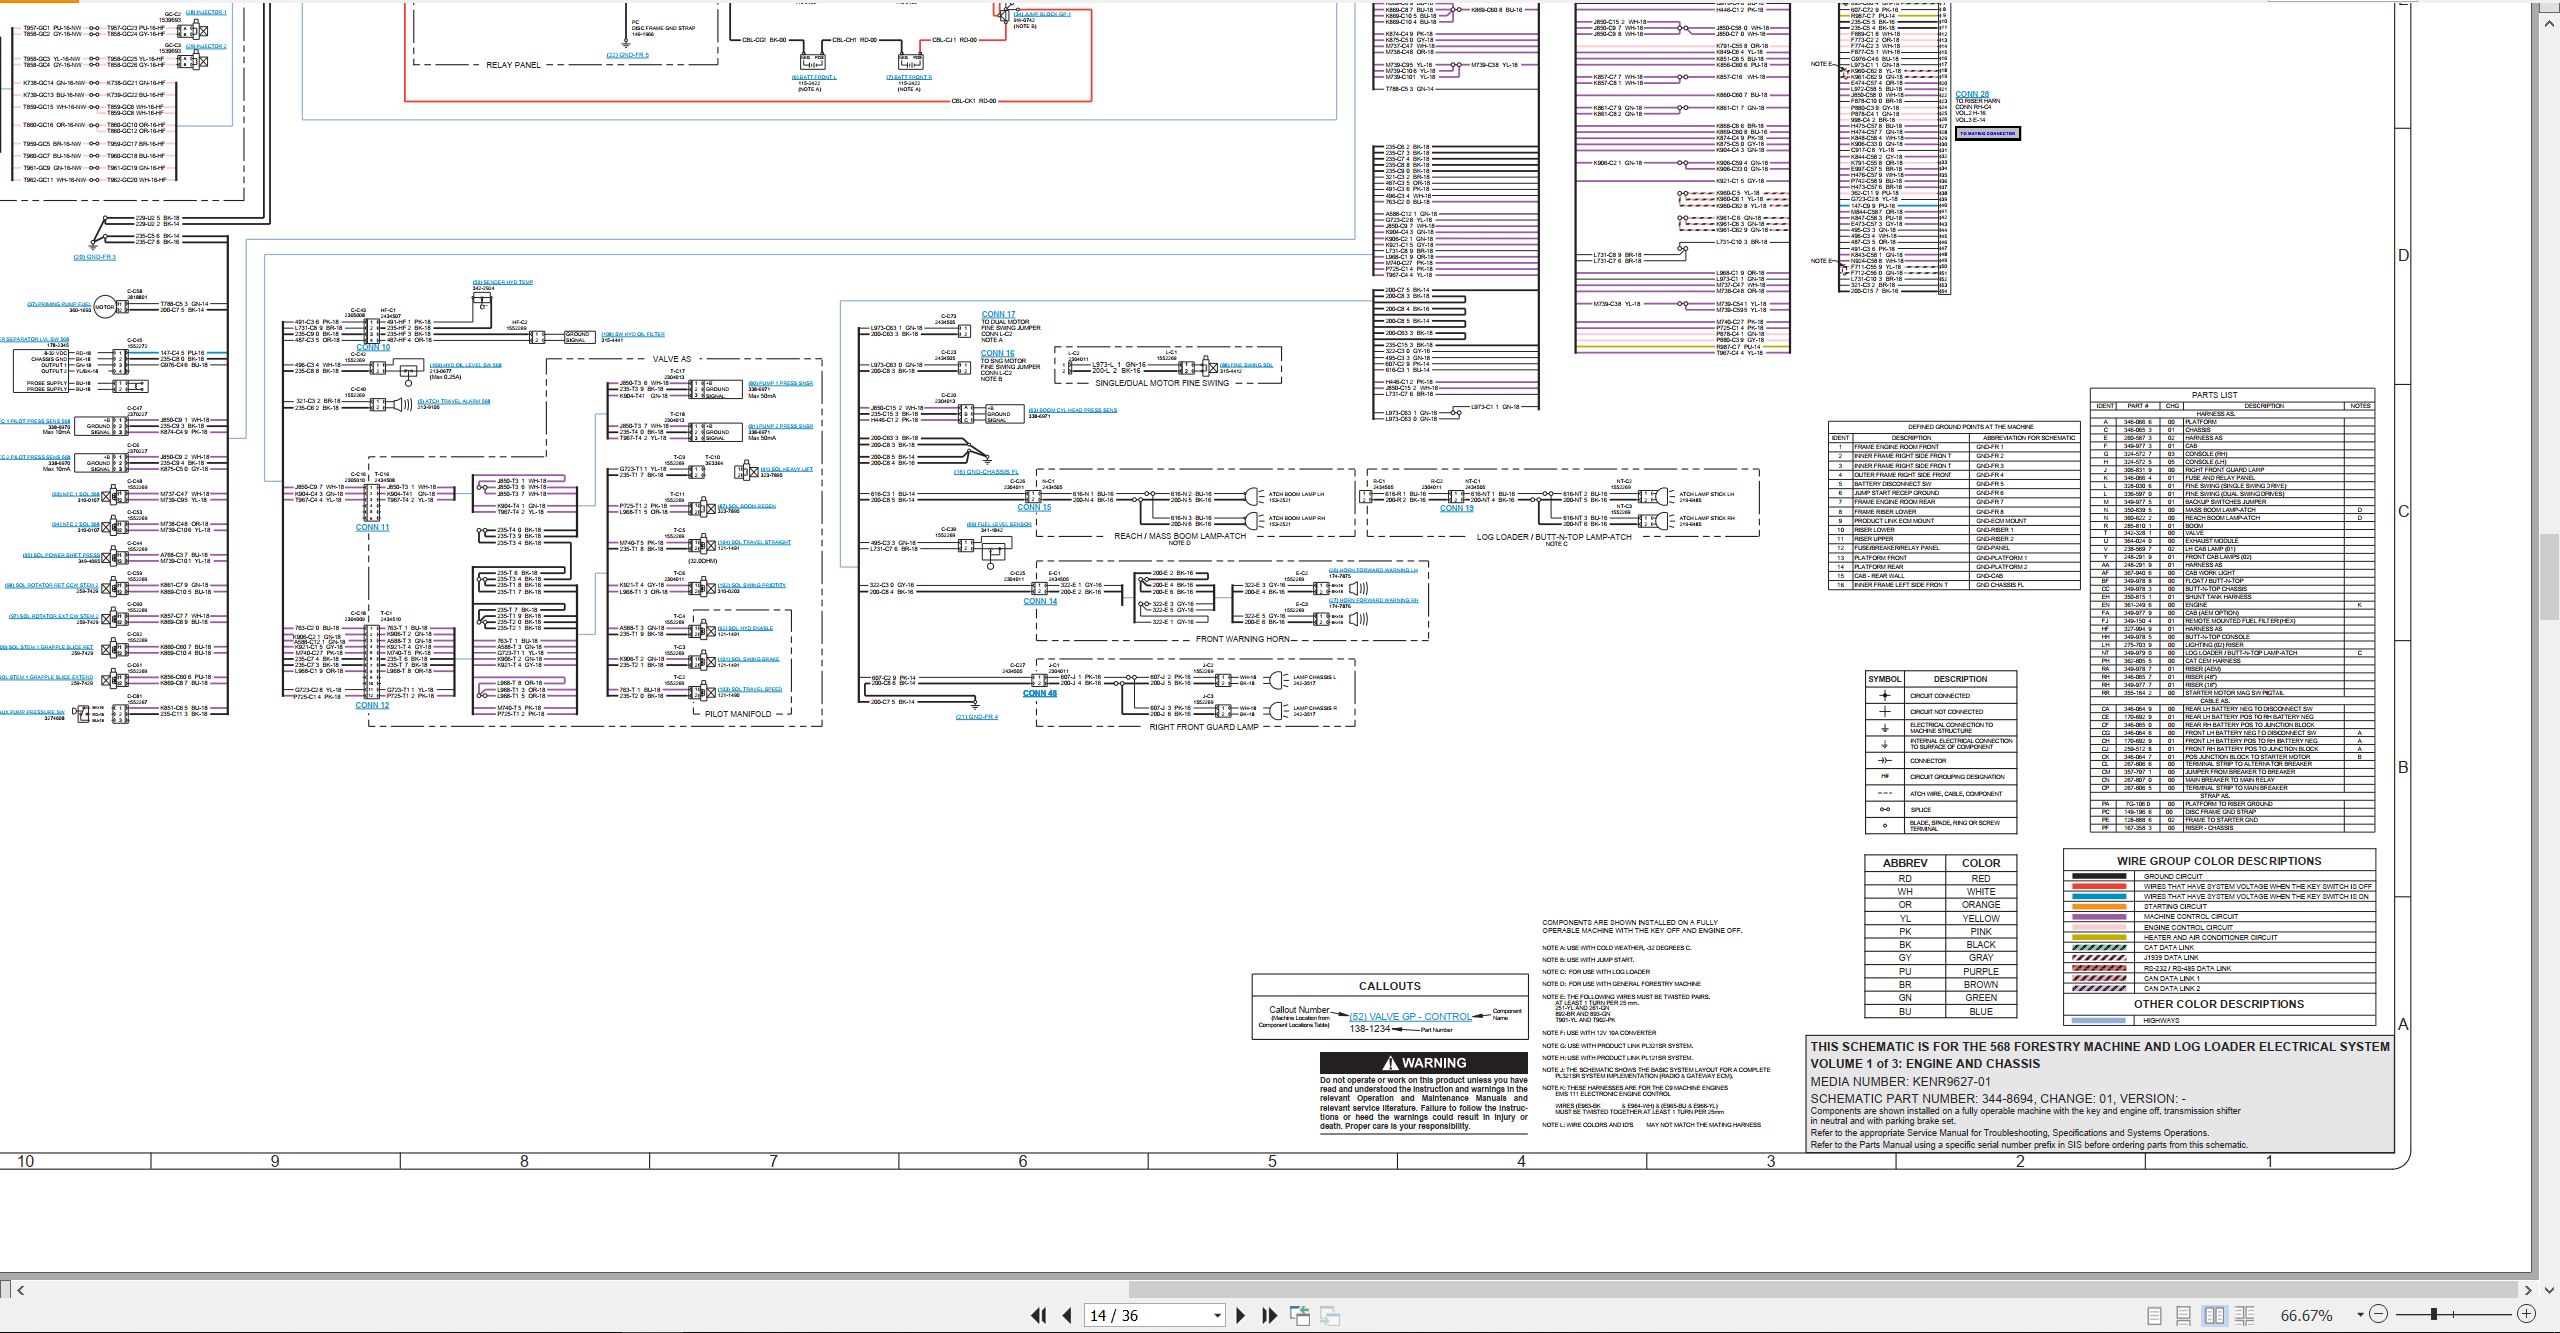Open the CONN 17 link

[998, 314]
